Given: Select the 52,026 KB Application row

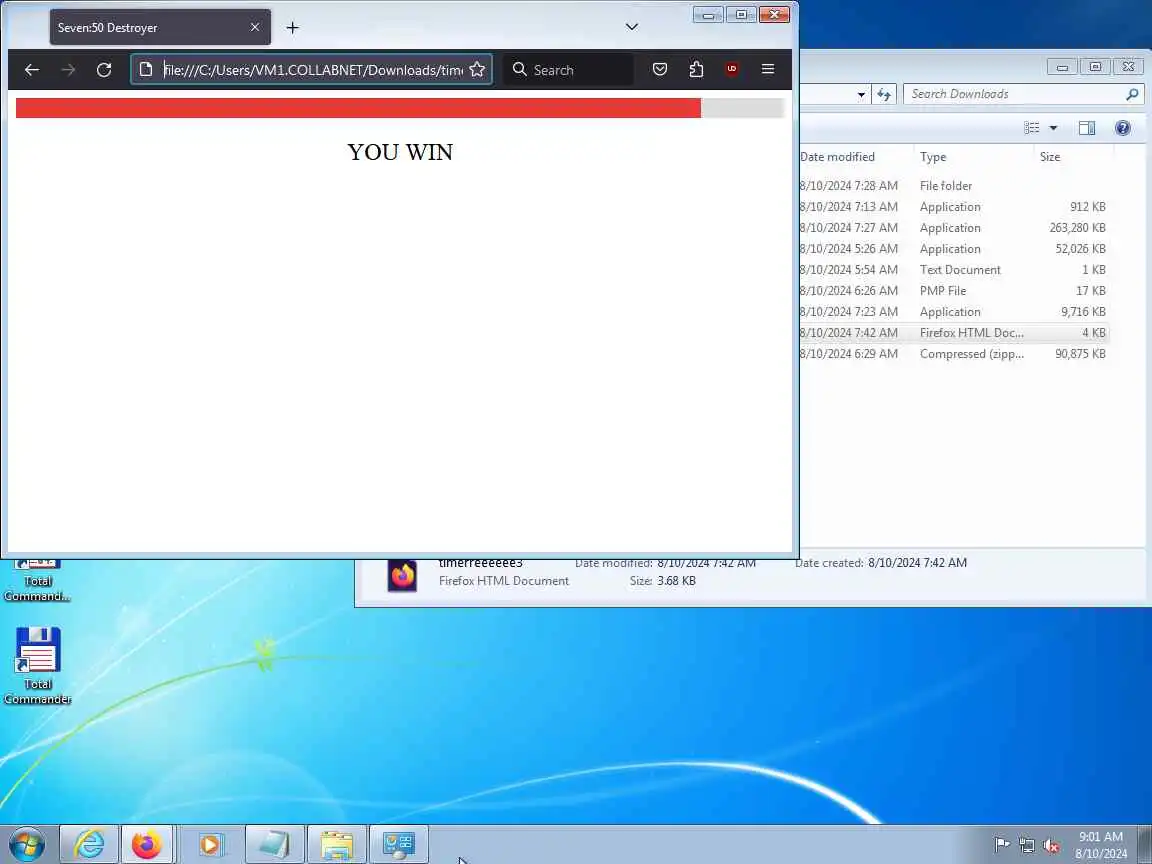Looking at the screenshot, I should (x=954, y=249).
